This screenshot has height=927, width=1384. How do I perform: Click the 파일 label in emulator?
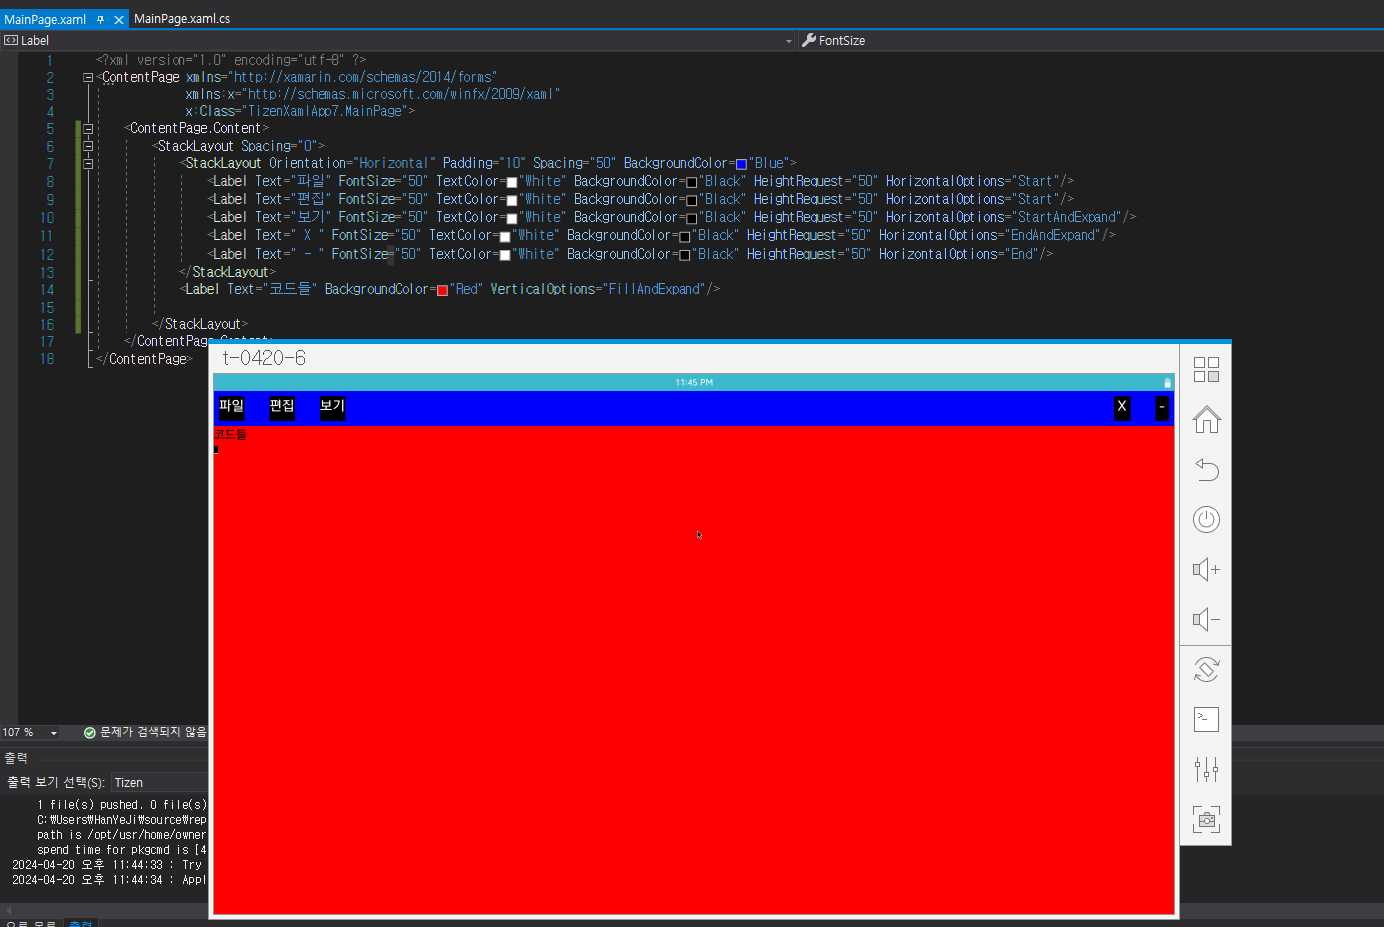[x=231, y=406]
